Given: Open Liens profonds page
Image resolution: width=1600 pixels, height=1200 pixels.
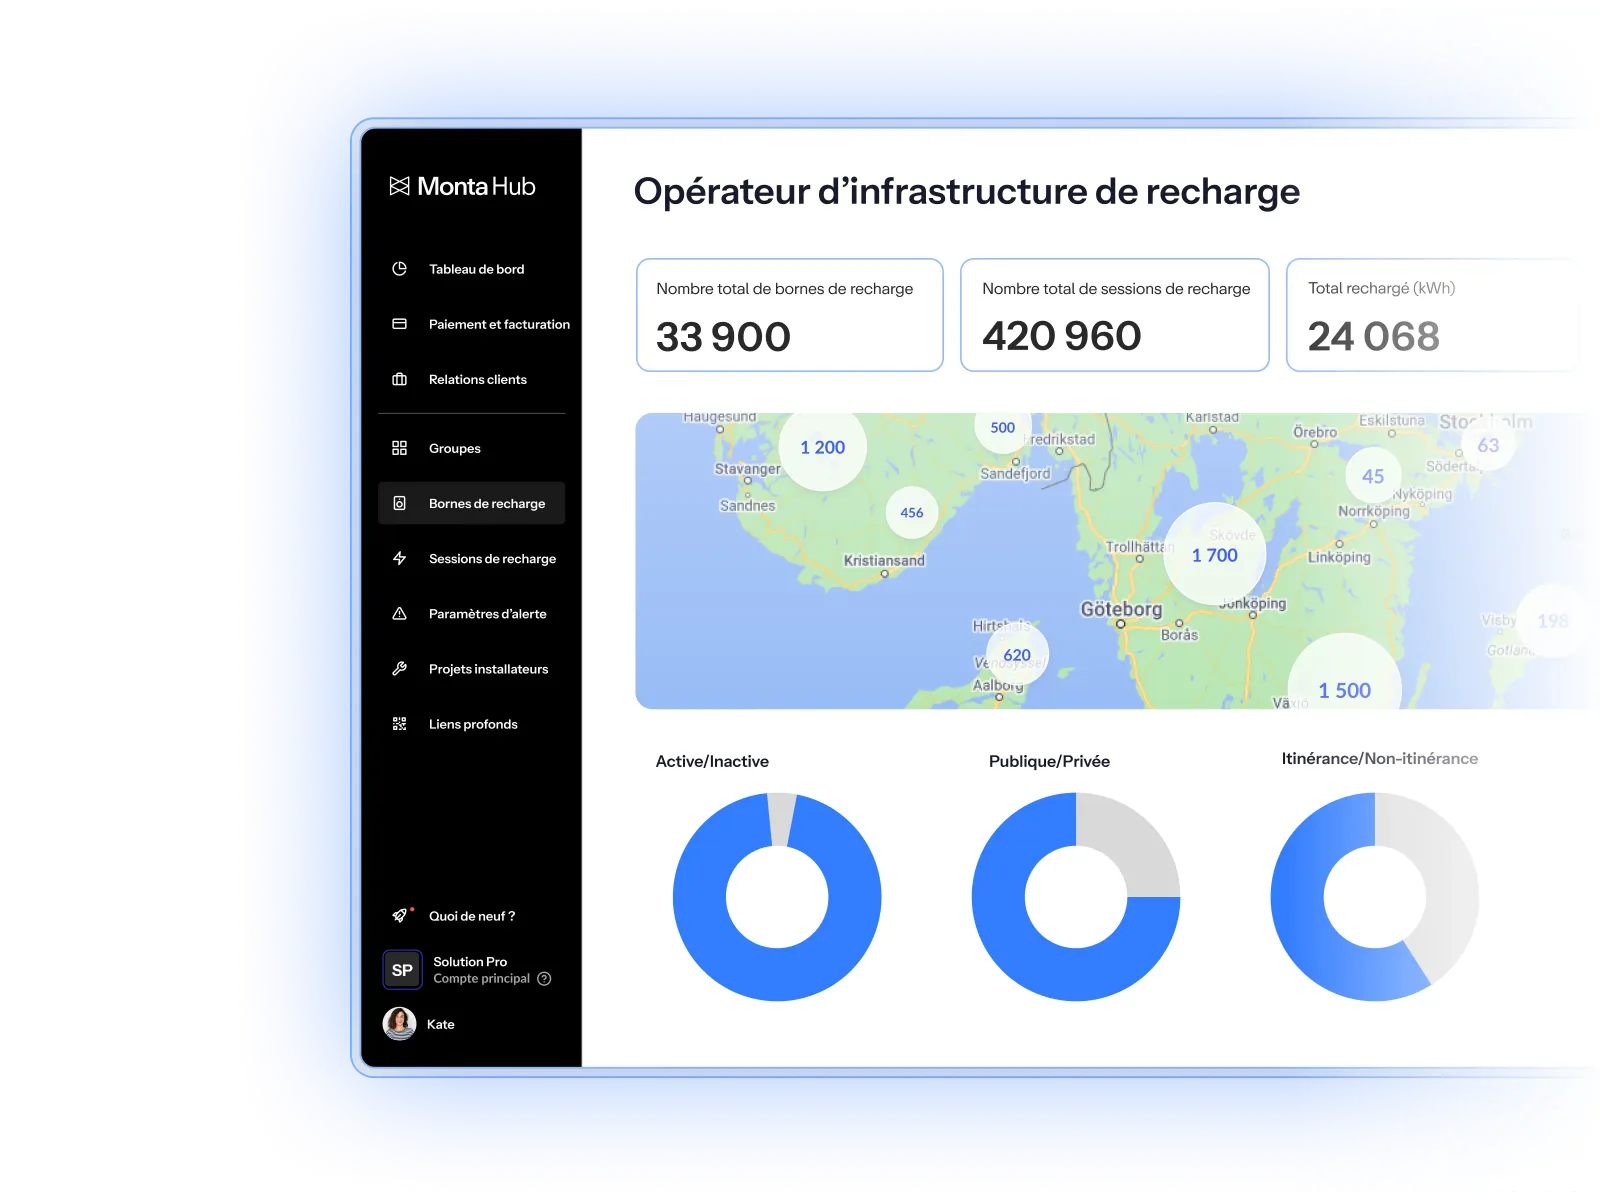Looking at the screenshot, I should [473, 724].
